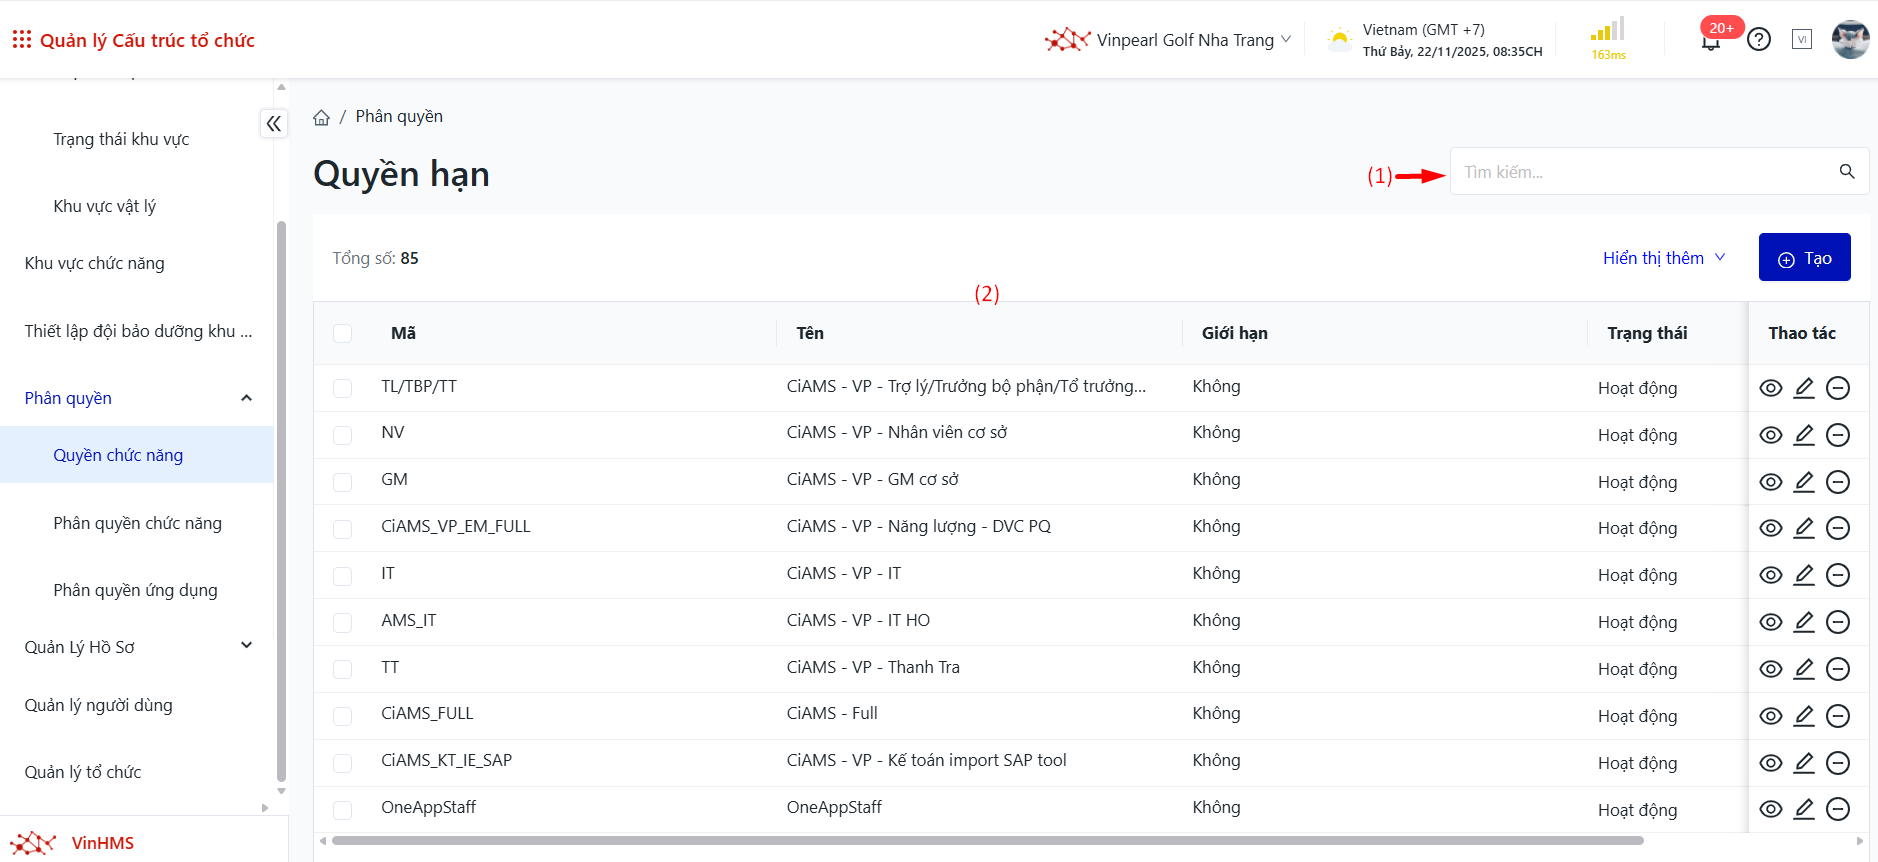Tick the select-all checkbox in table header
This screenshot has width=1878, height=862.
(x=343, y=333)
